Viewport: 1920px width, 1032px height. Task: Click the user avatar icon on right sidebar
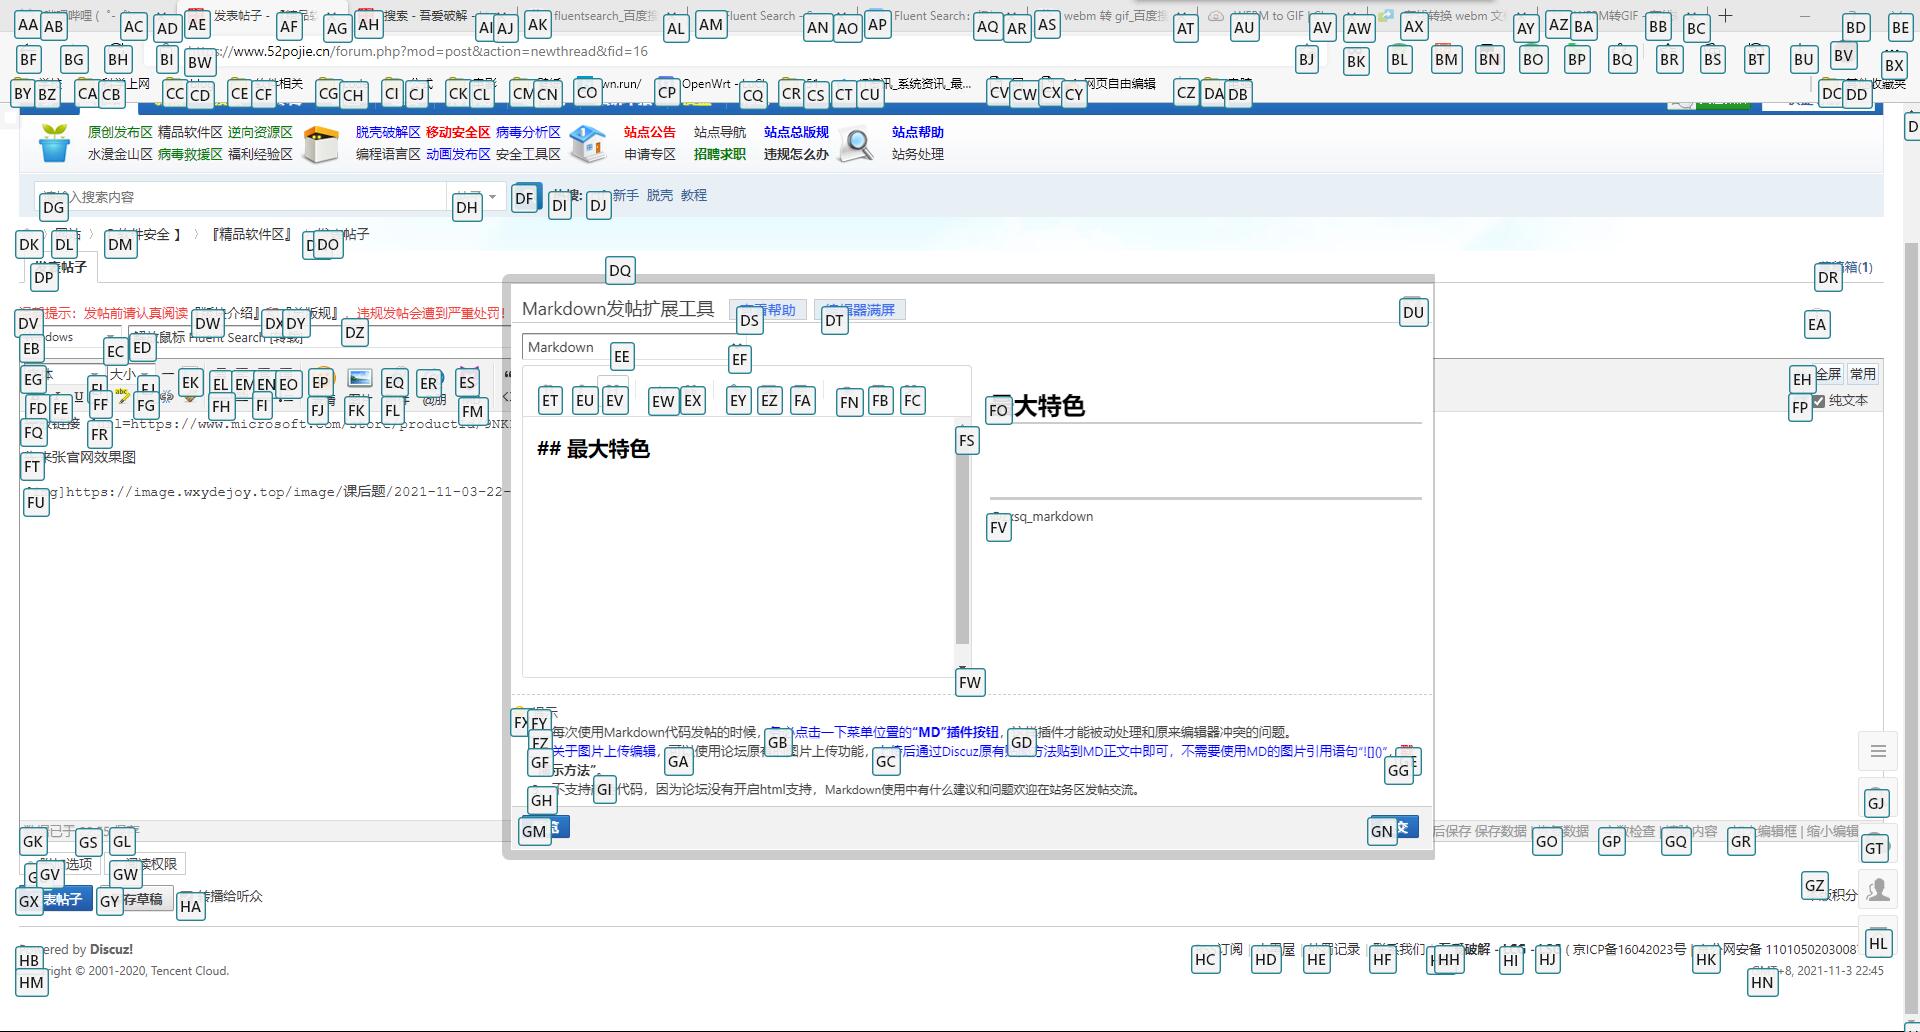[x=1878, y=889]
